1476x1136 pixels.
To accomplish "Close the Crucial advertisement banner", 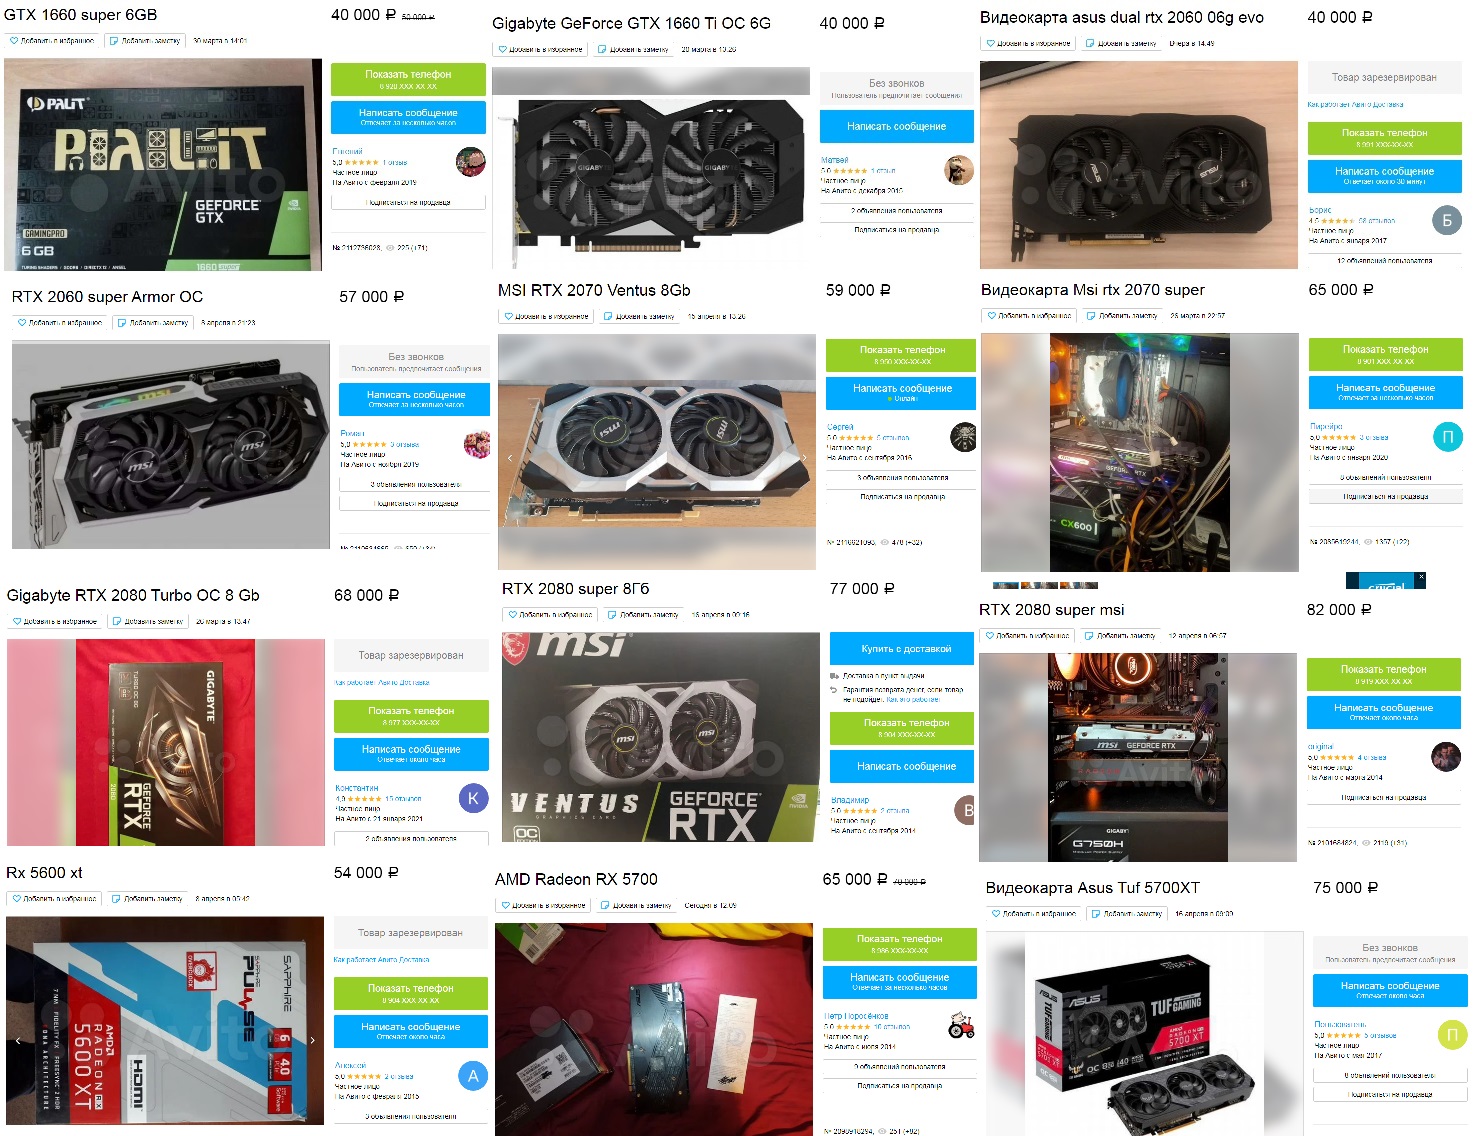I will point(1420,578).
